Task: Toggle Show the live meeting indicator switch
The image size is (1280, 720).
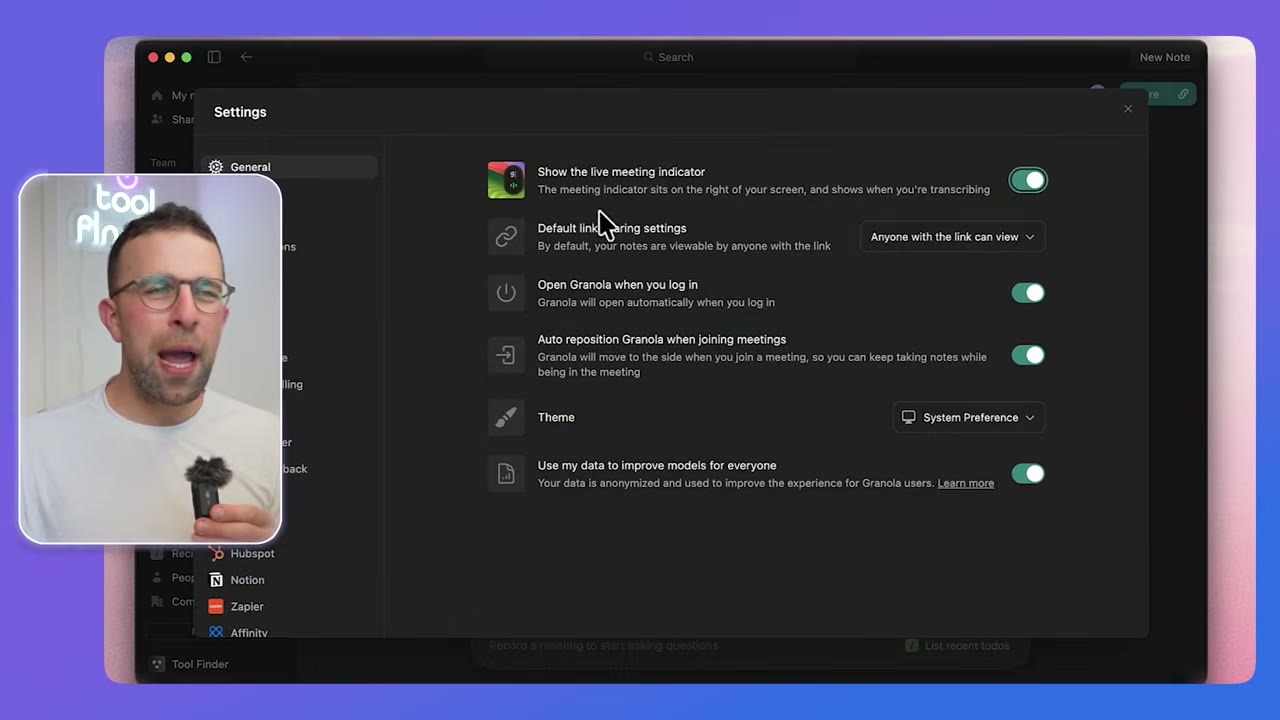Action: (1028, 180)
